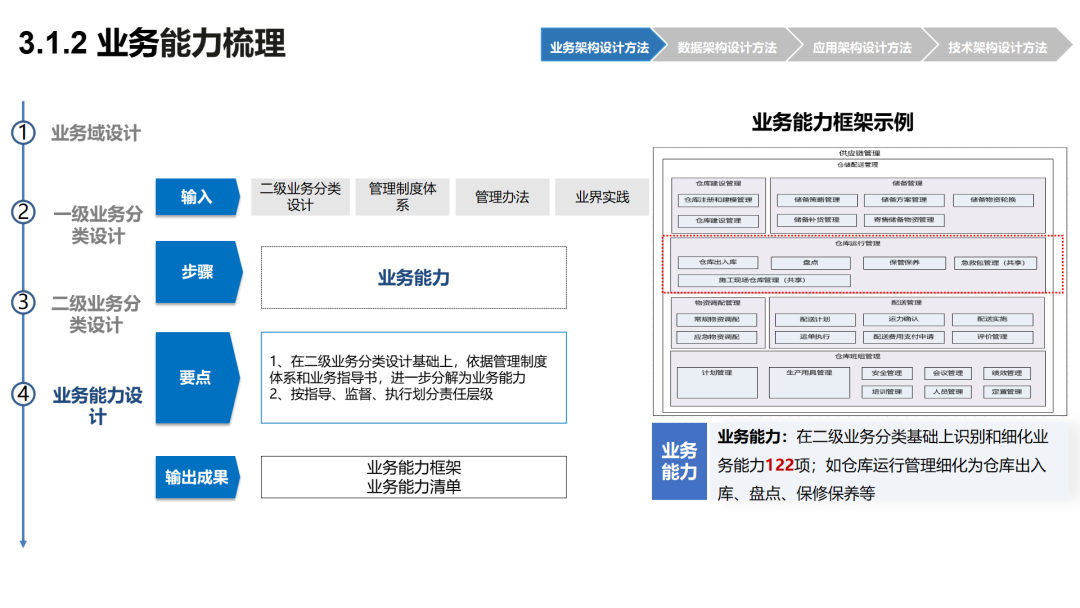This screenshot has width=1080, height=608.
Task: Click the 业务能力框架示例 diagram thumbnail
Action: [860, 281]
